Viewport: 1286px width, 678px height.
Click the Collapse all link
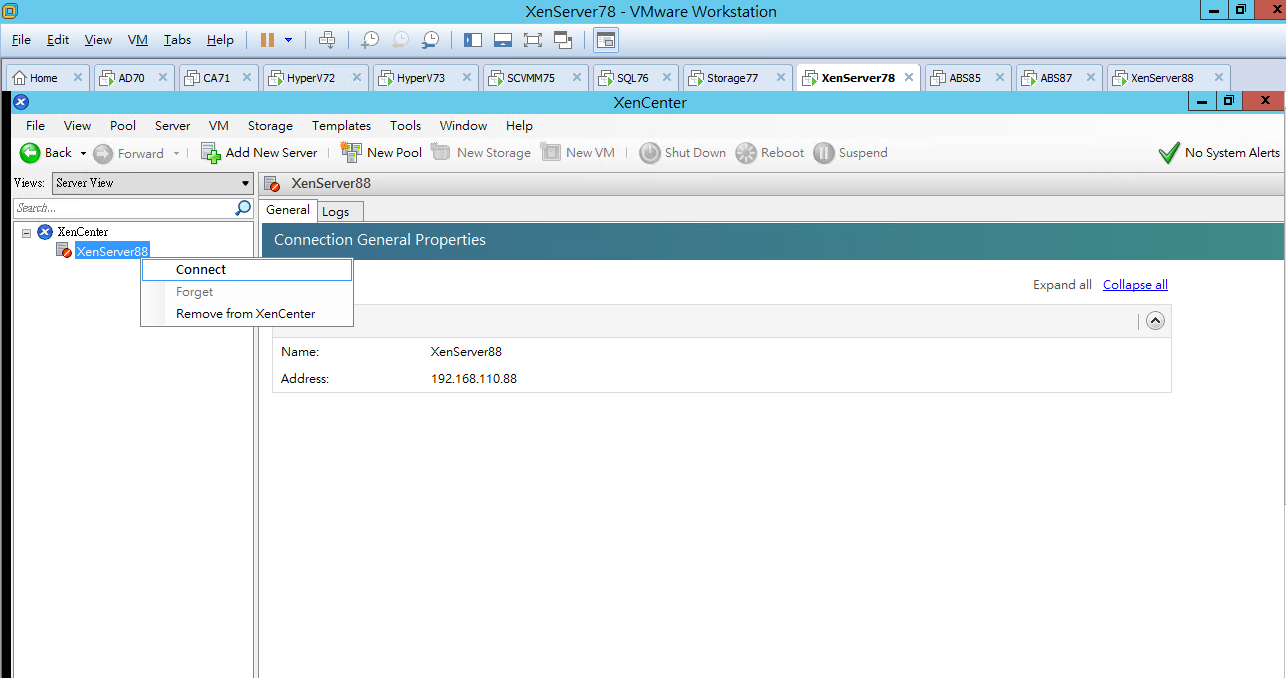pyautogui.click(x=1135, y=285)
